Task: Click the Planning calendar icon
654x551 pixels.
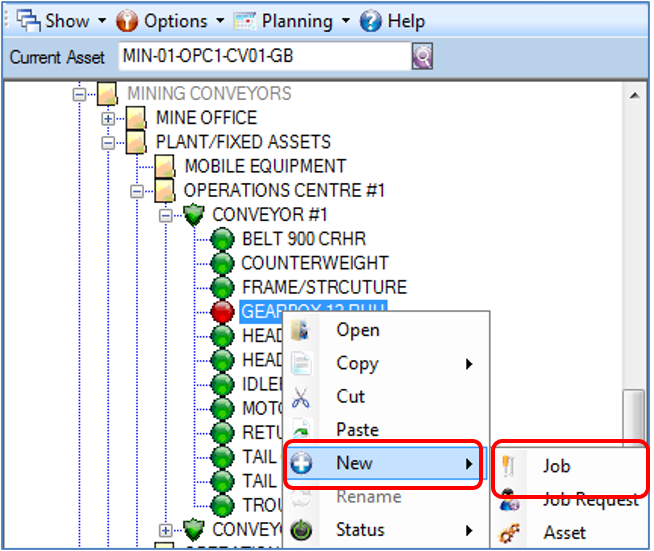Action: pyautogui.click(x=245, y=21)
